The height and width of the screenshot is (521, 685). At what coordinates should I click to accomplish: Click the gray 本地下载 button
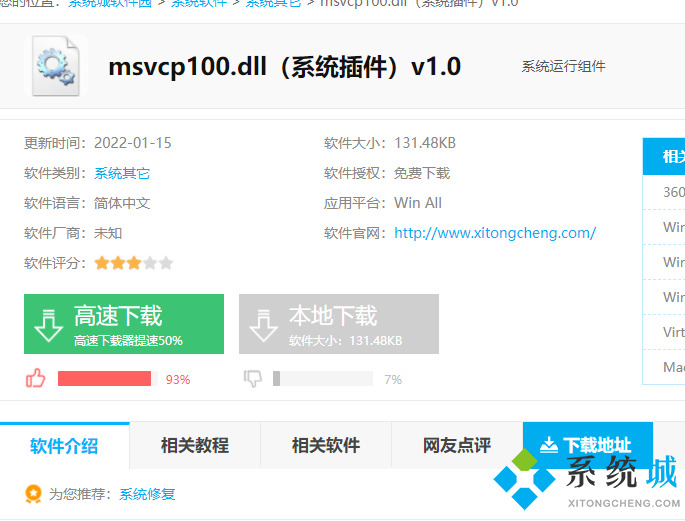tap(339, 324)
